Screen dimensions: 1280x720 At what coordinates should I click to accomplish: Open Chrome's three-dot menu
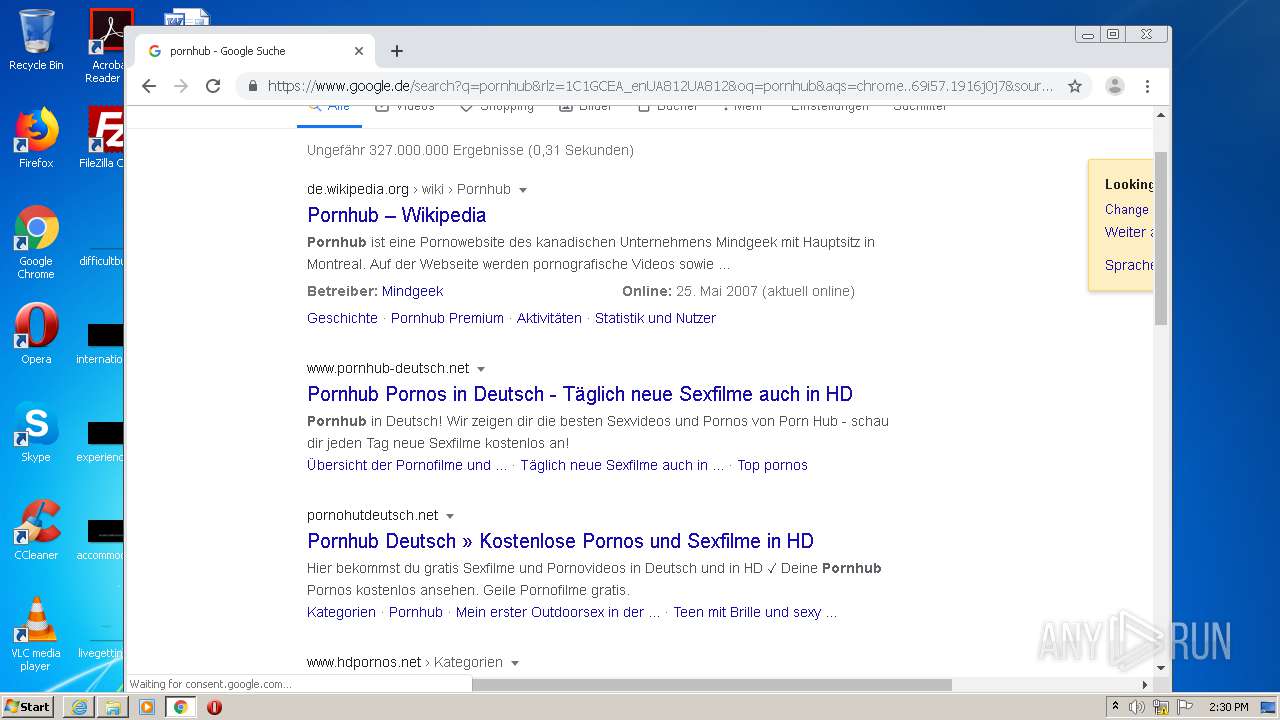point(1148,86)
